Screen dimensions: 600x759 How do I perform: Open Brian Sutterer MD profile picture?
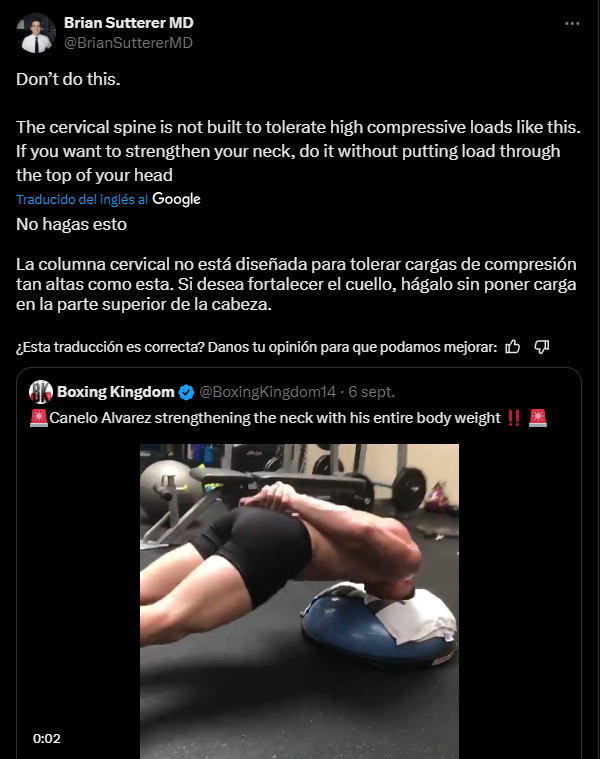point(36,33)
